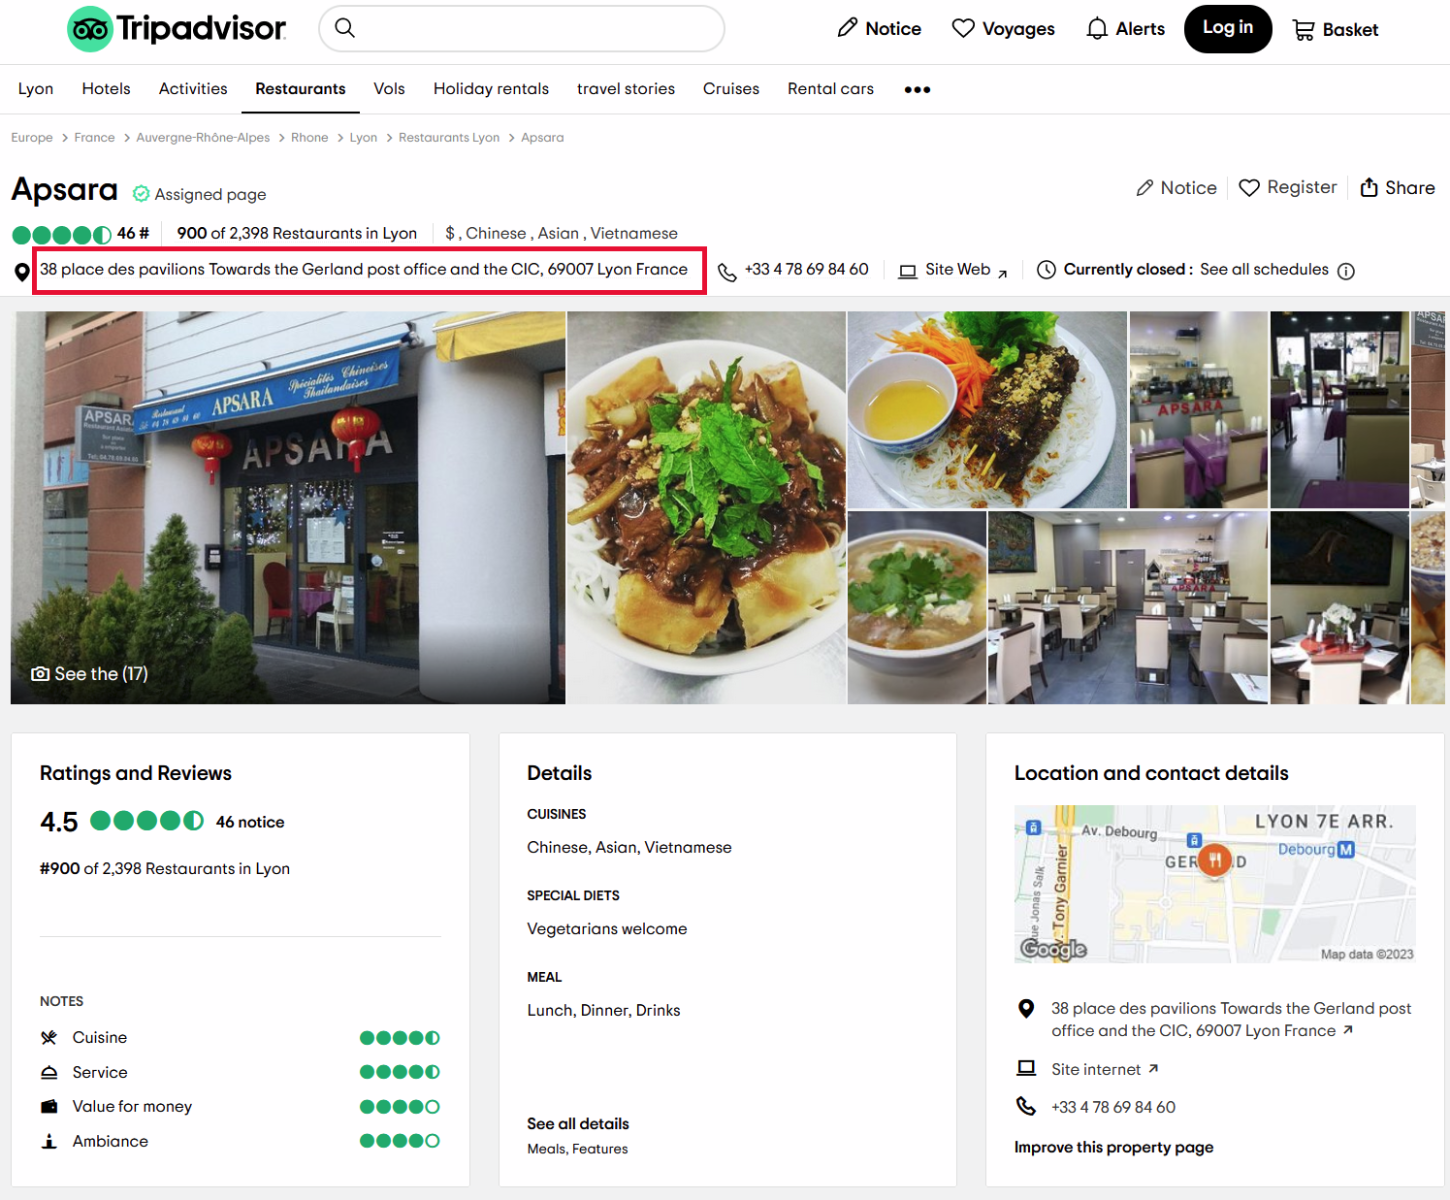1450x1200 pixels.
Task: Click the phone icon next to +33 number
Action: tap(727, 271)
